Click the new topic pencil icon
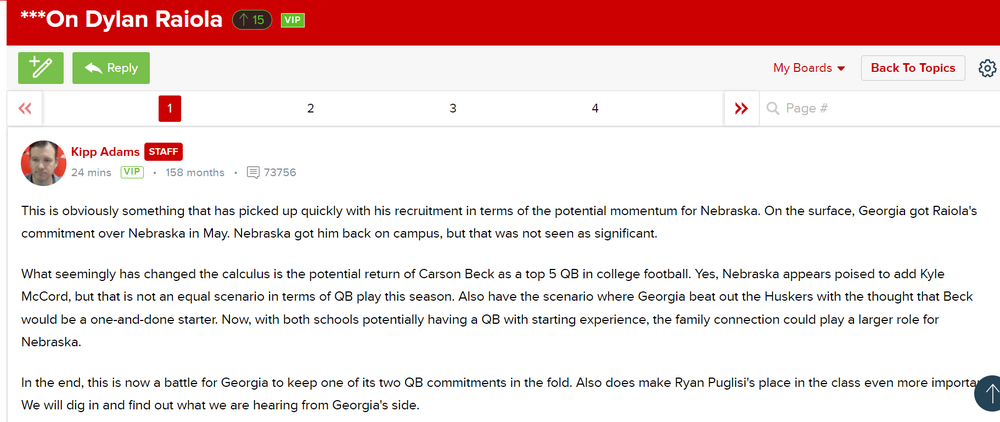The height and width of the screenshot is (422, 1000). click(x=41, y=68)
